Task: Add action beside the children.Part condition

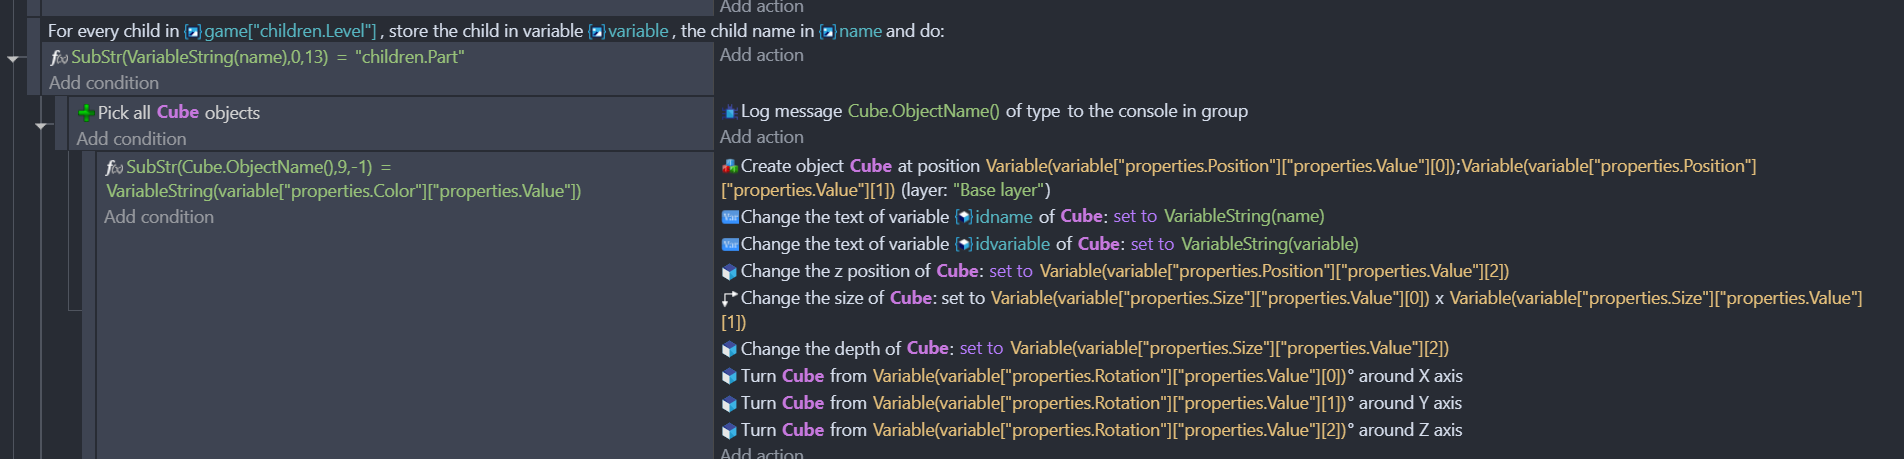Action: pos(762,55)
